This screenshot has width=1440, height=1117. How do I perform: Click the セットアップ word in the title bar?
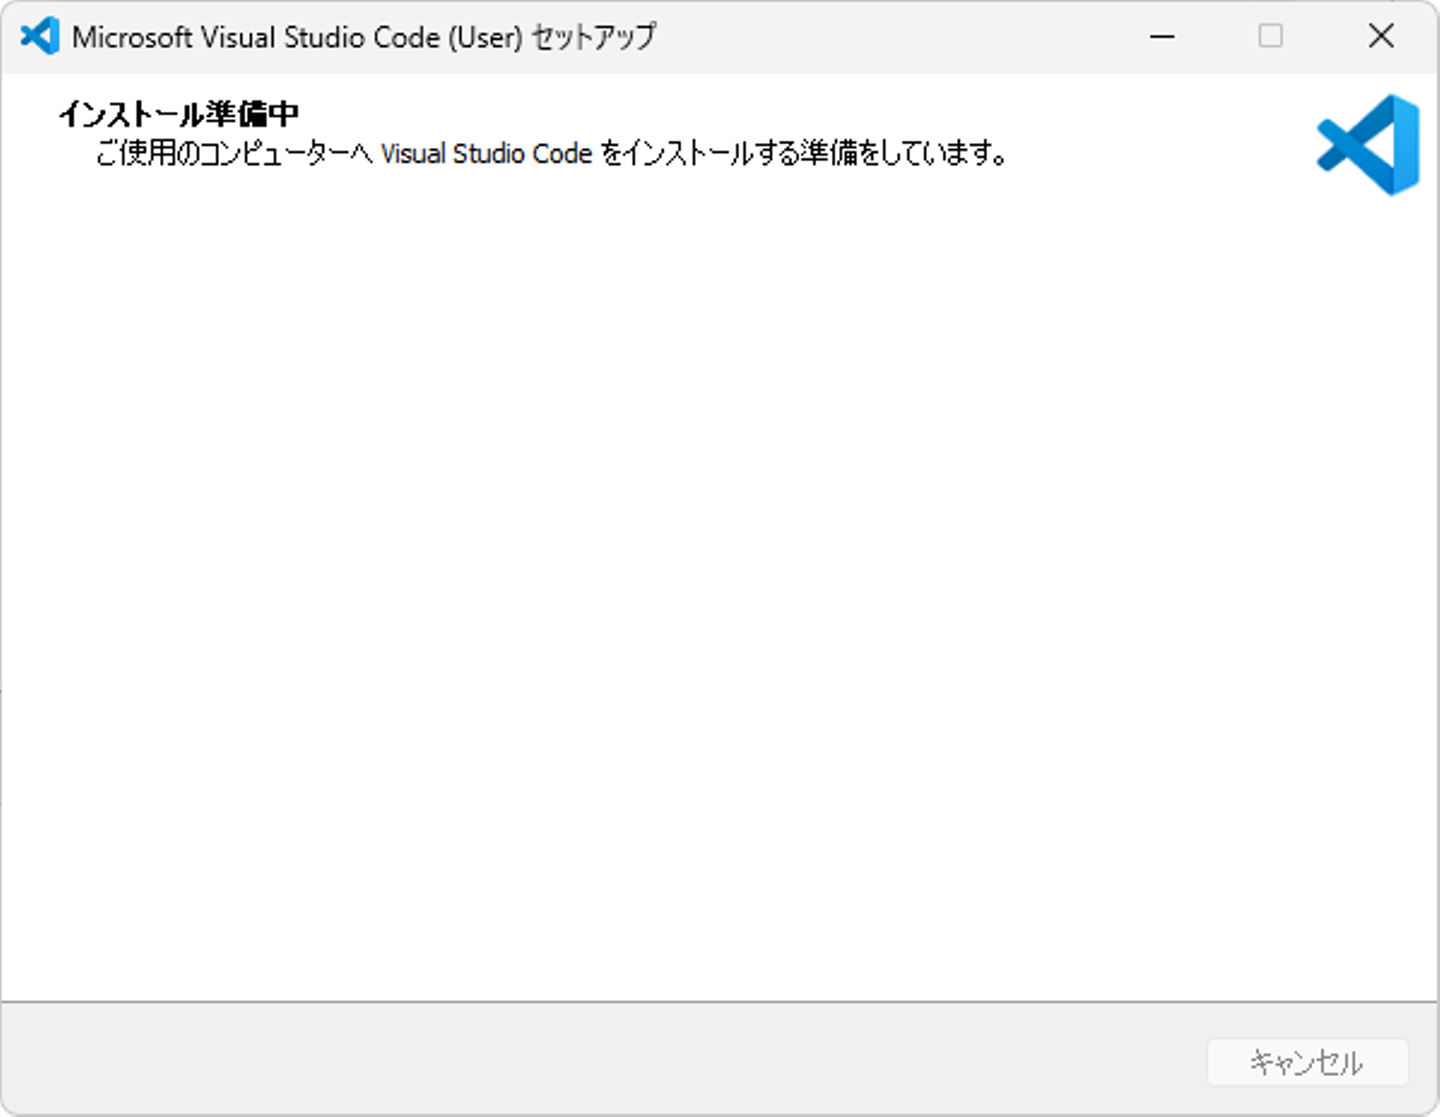[x=593, y=37]
